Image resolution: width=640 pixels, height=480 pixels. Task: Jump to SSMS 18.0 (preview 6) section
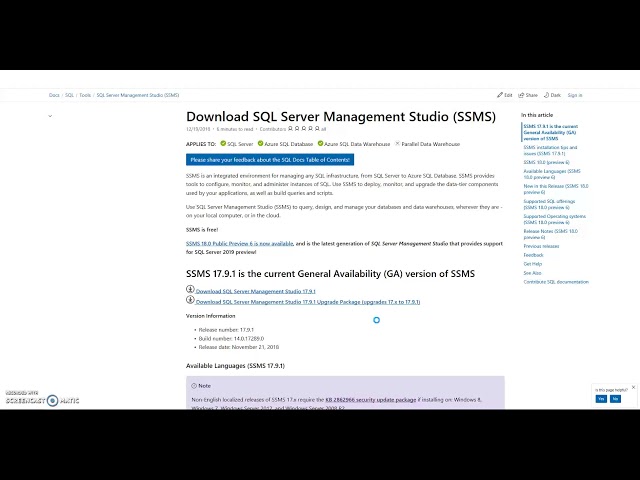(x=546, y=162)
